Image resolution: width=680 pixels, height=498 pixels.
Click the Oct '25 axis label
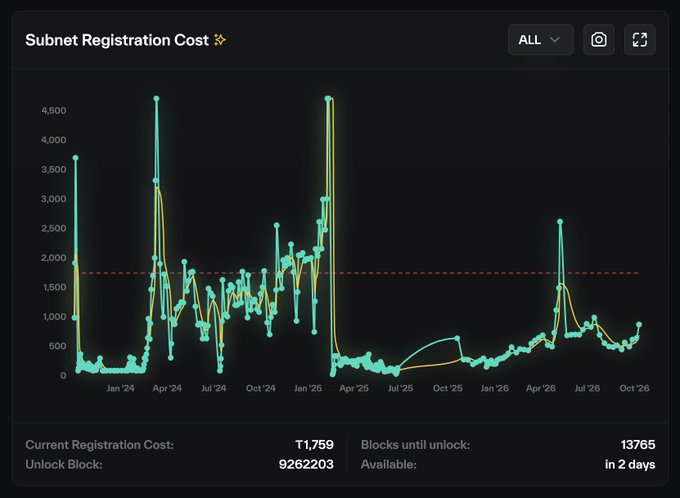pos(448,388)
